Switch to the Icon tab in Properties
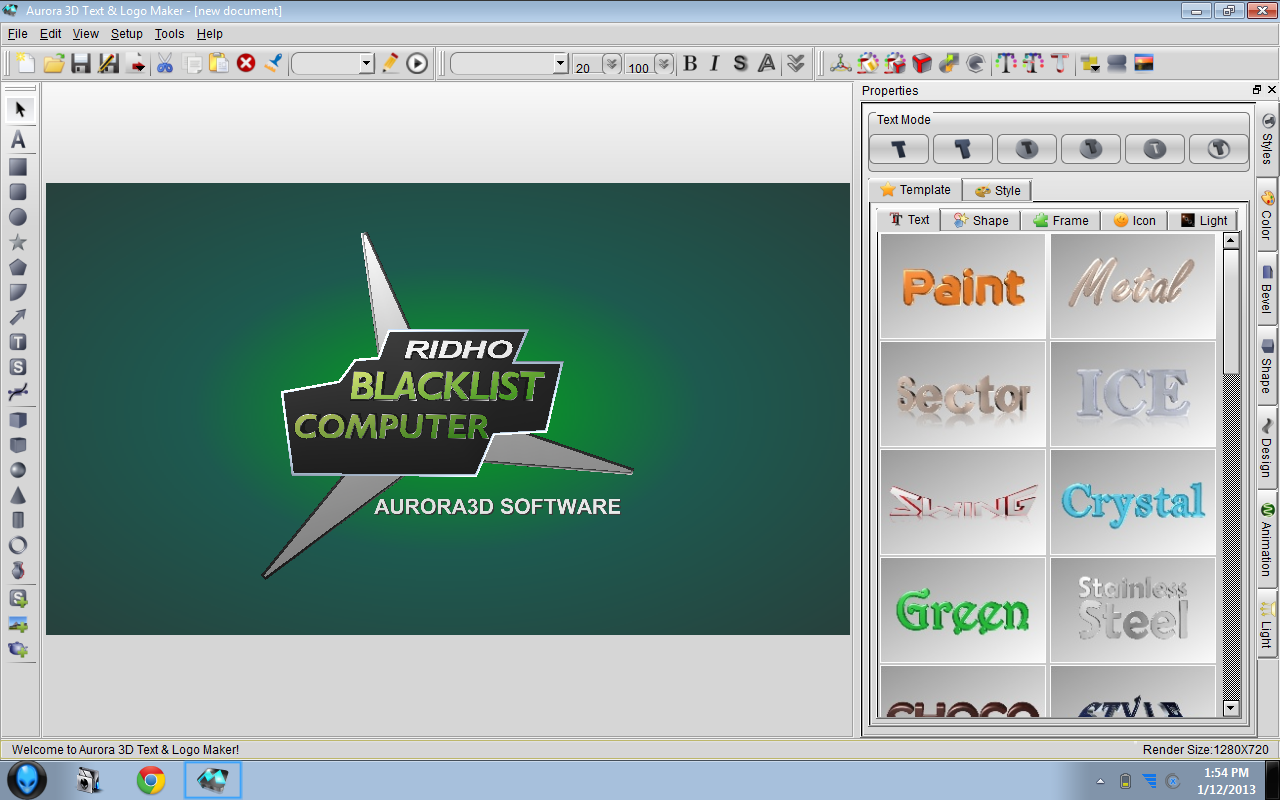Image resolution: width=1280 pixels, height=800 pixels. 1134,220
